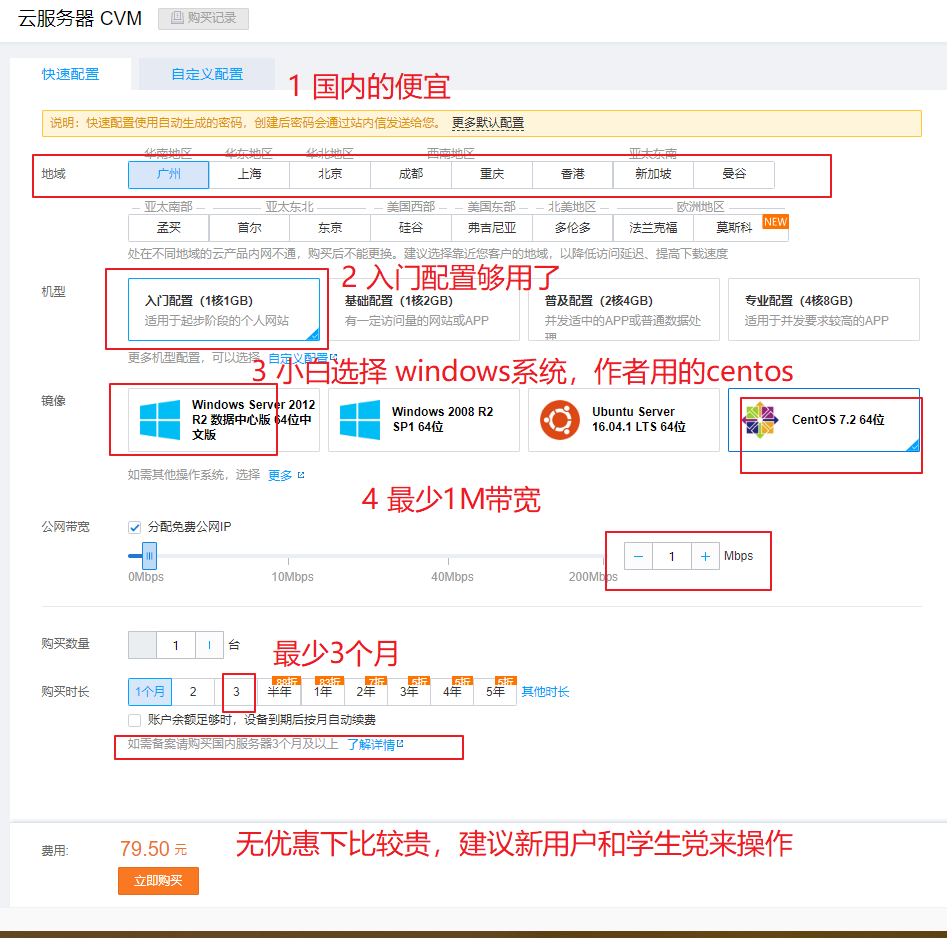Decrease bandwidth with the minus button
Image resolution: width=947 pixels, height=938 pixels.
[x=638, y=556]
